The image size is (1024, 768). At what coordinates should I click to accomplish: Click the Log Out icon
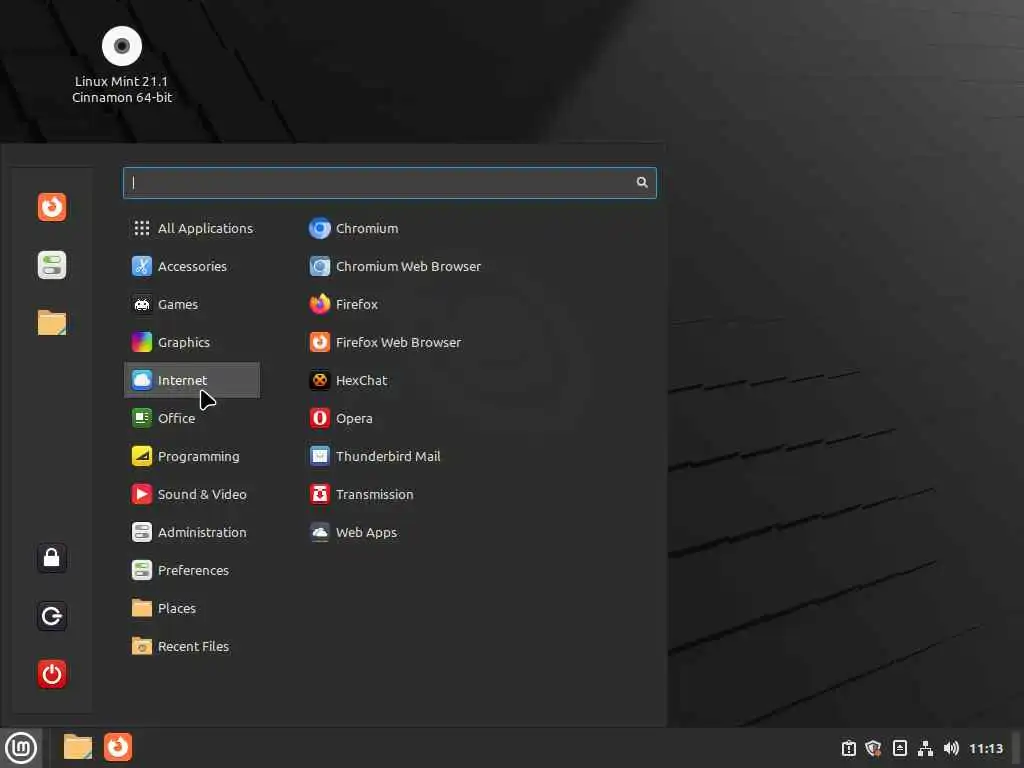pos(52,616)
